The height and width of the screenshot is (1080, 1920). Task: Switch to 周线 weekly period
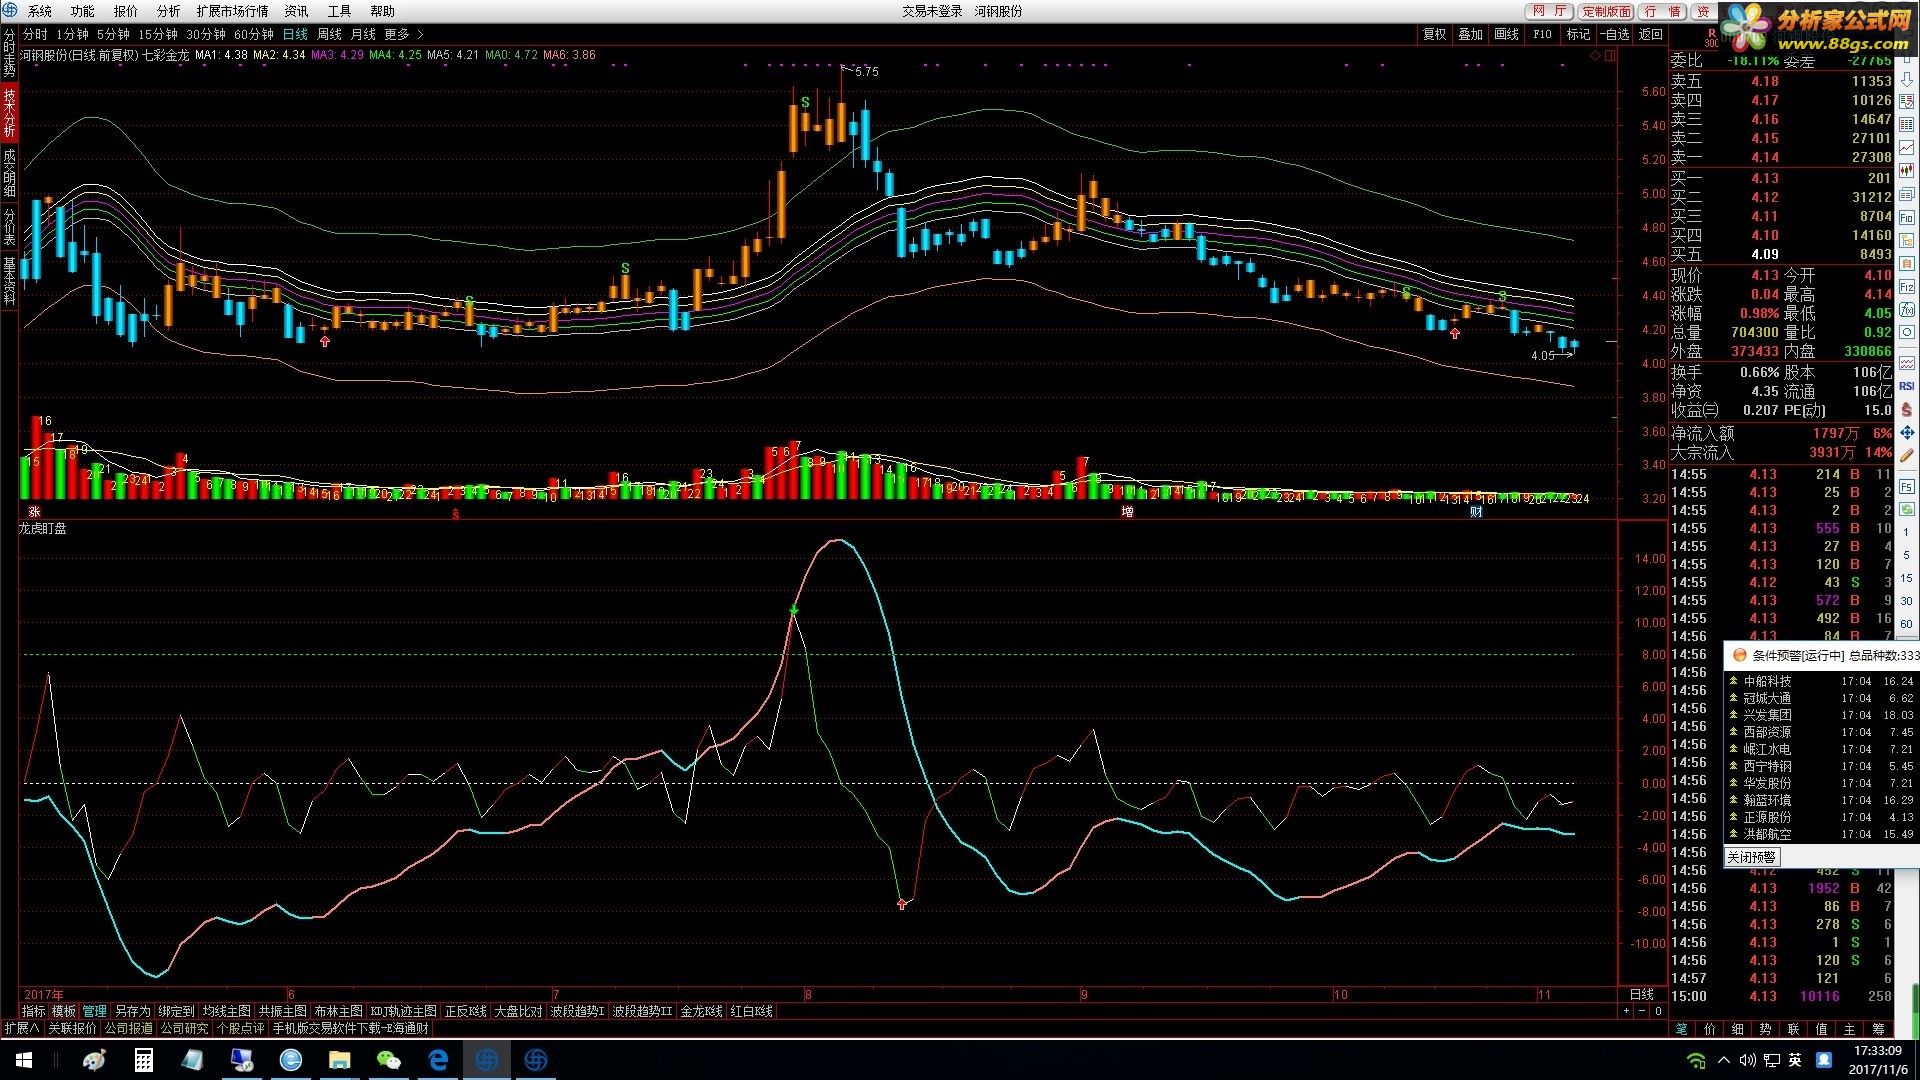[x=329, y=34]
